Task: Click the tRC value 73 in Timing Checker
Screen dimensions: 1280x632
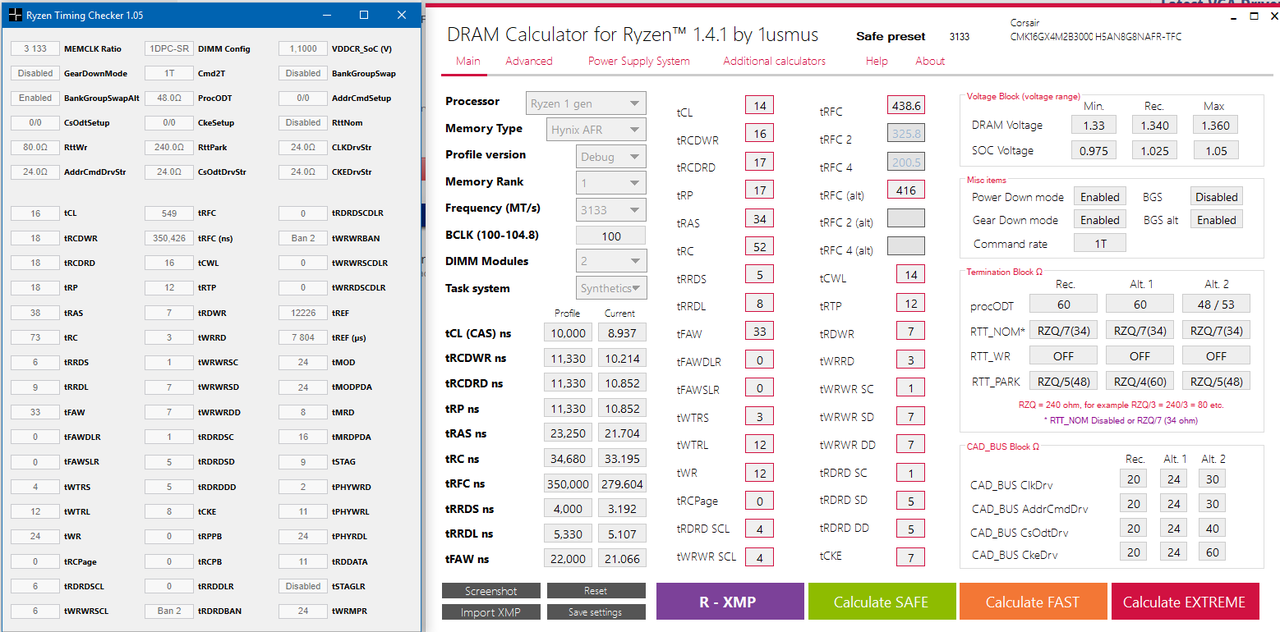Action: pyautogui.click(x=36, y=338)
